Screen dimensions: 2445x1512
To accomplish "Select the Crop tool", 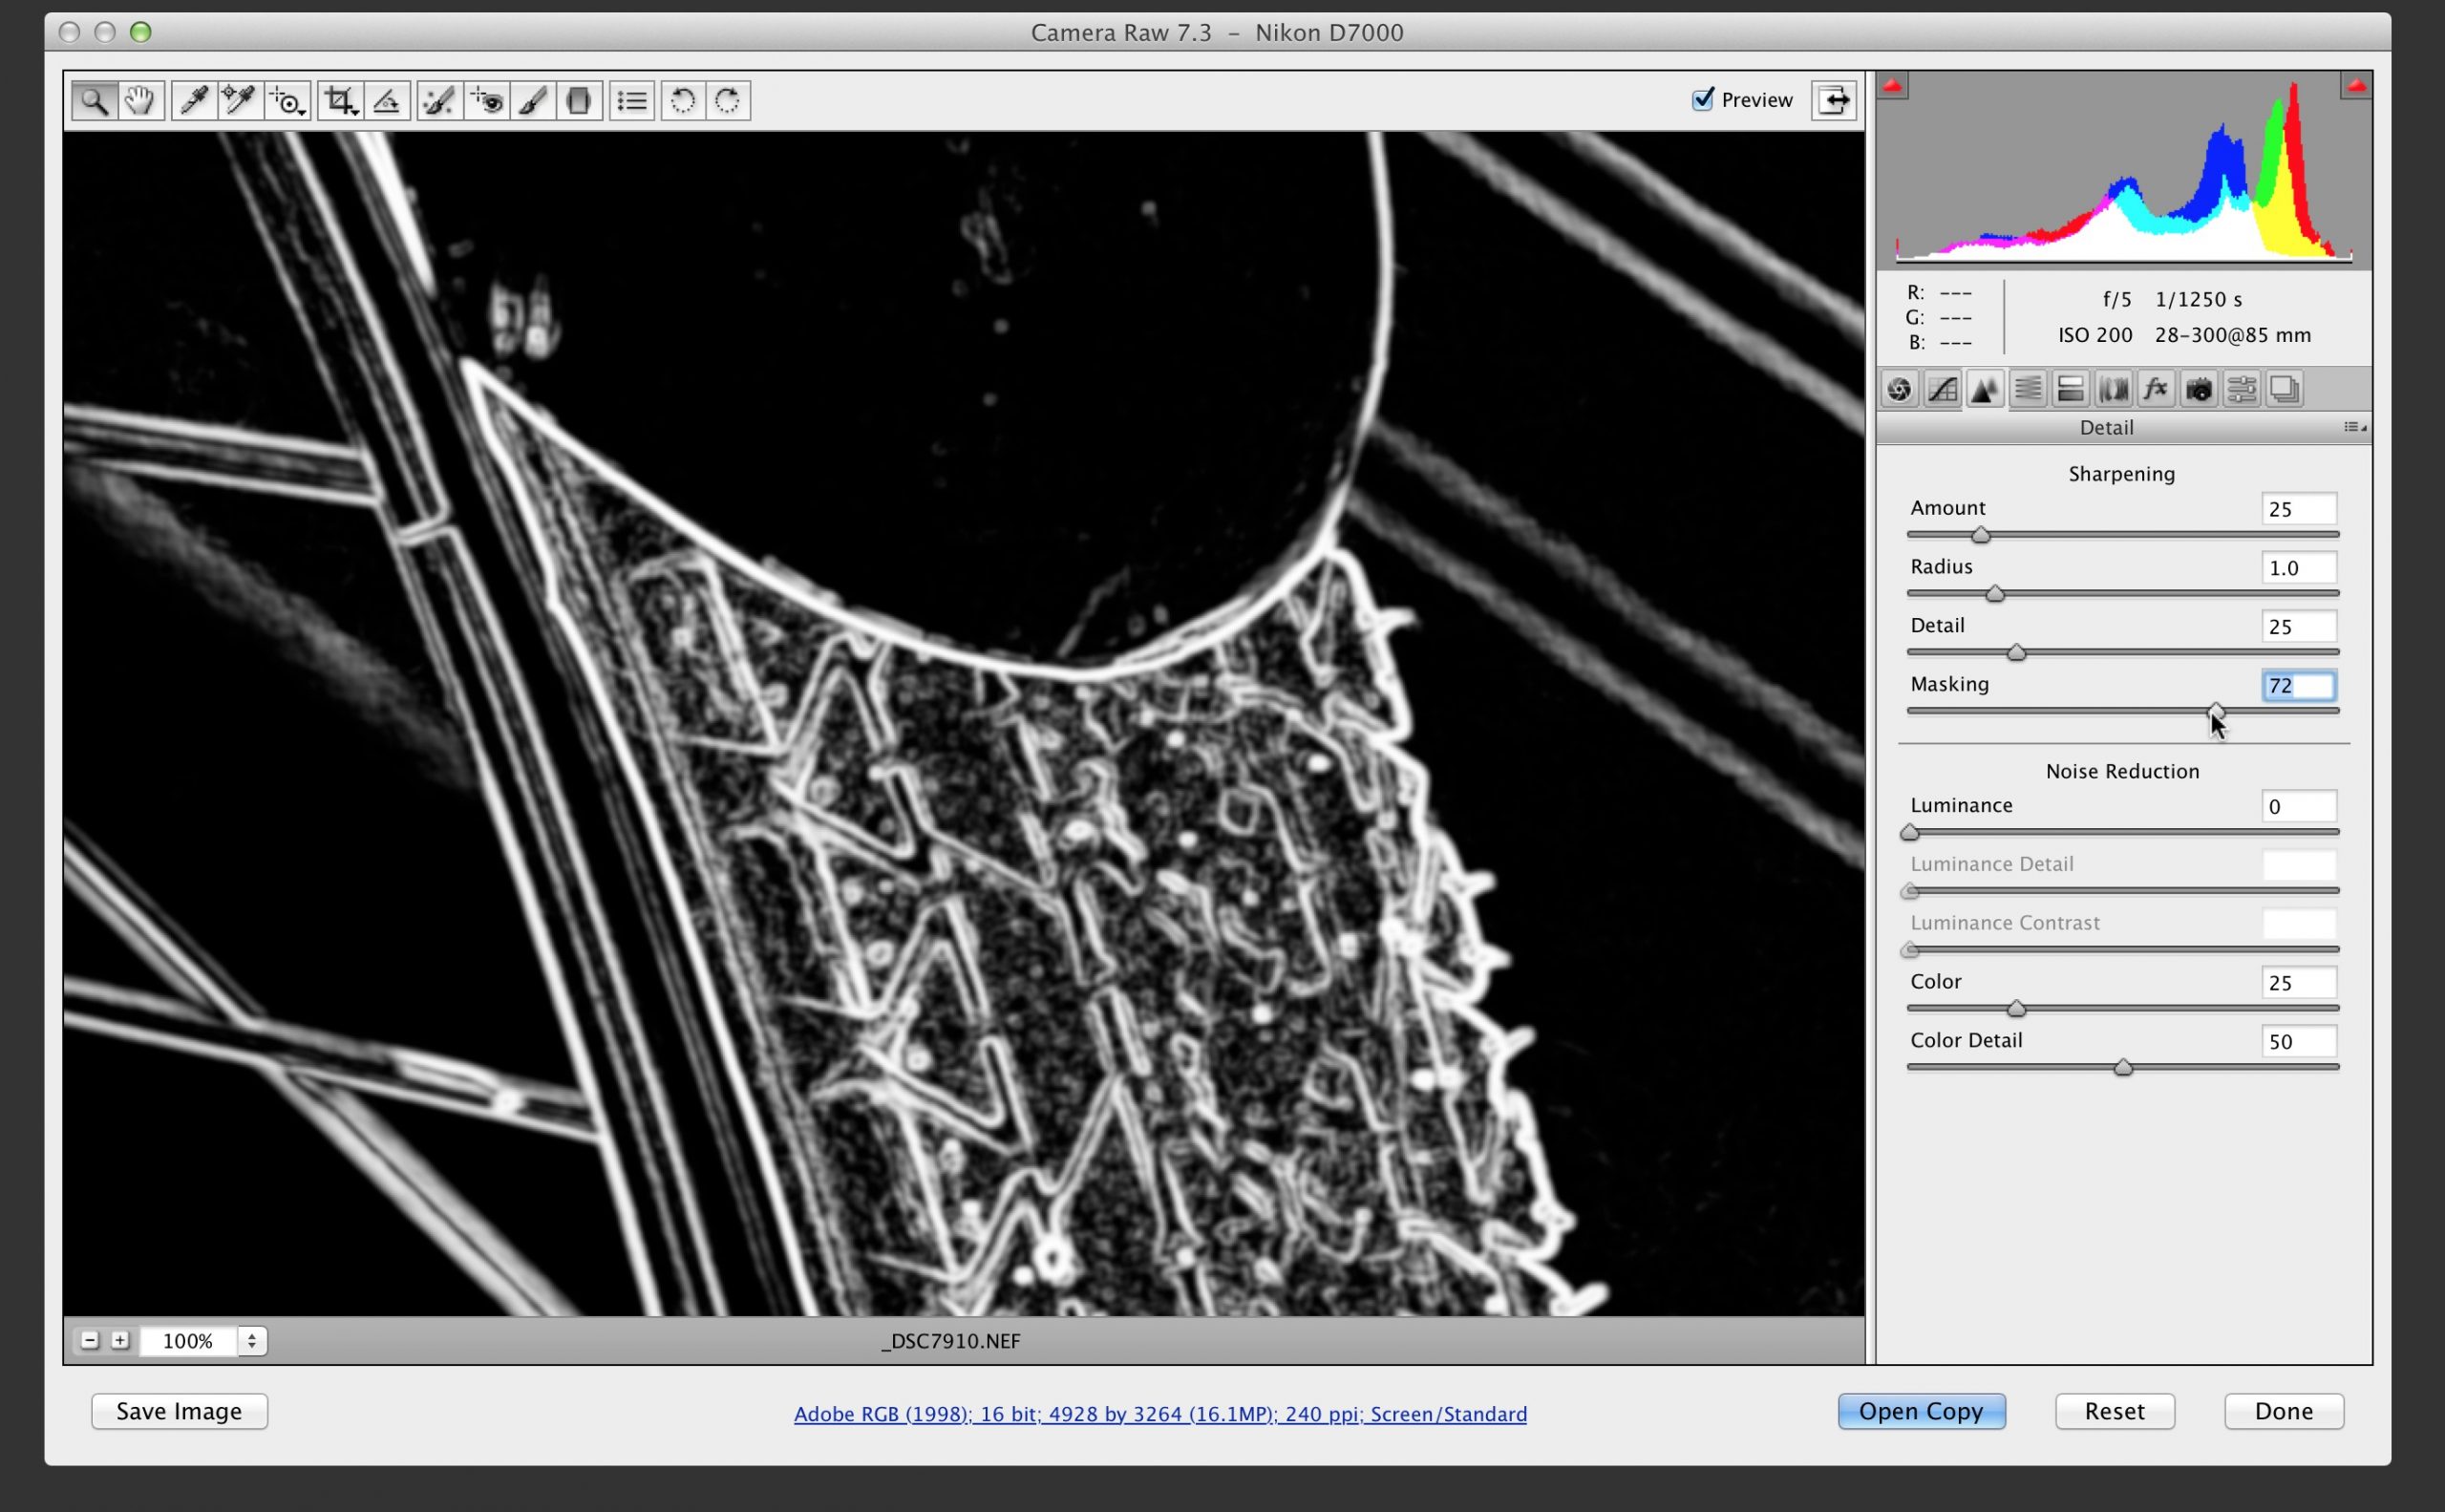I will [340, 101].
